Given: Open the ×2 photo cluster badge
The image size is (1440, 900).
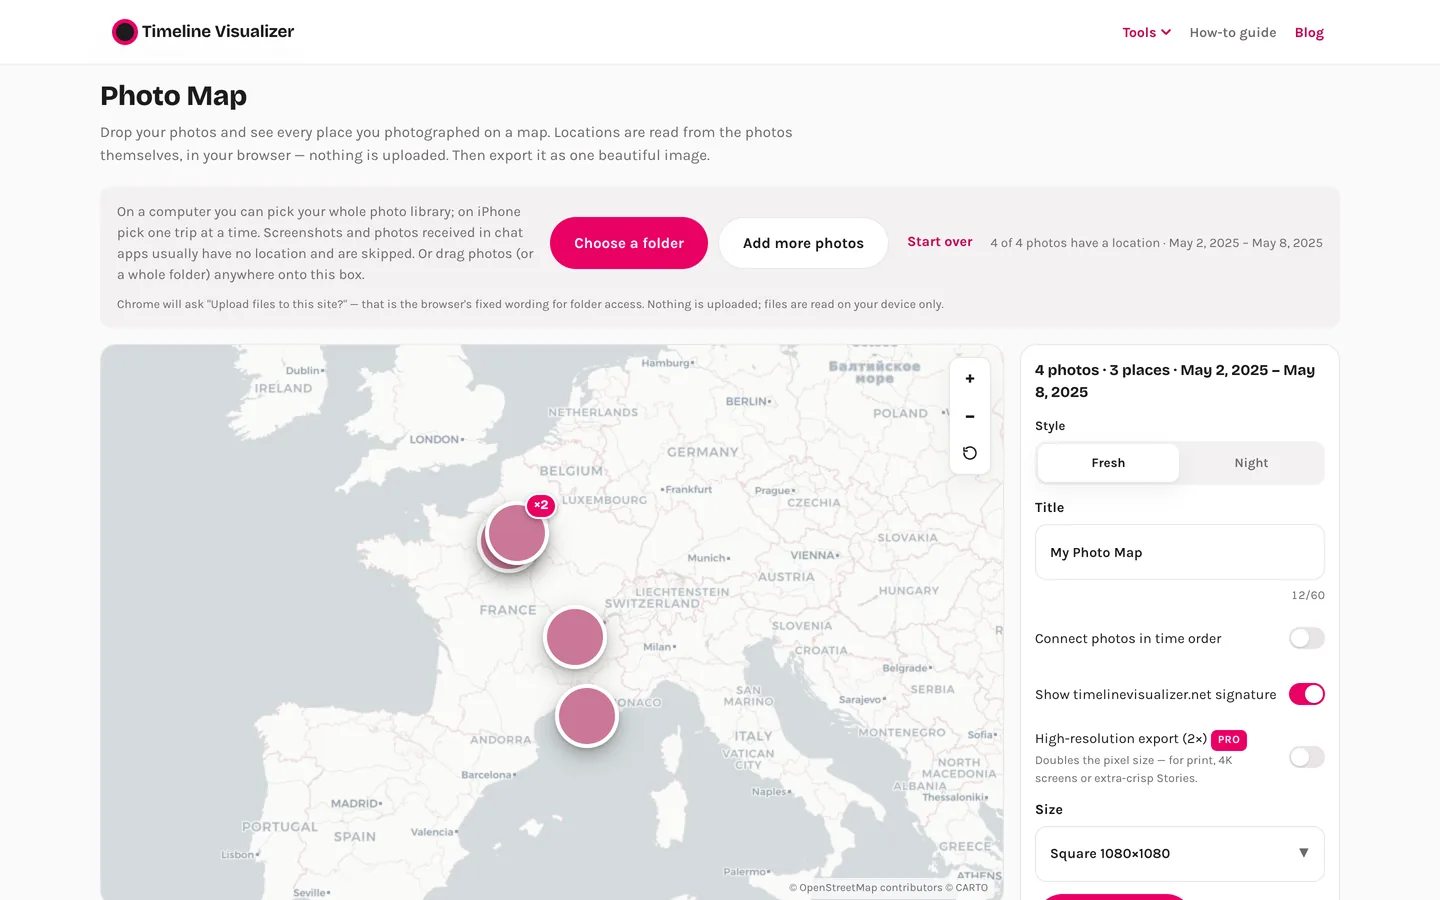Looking at the screenshot, I should (541, 505).
